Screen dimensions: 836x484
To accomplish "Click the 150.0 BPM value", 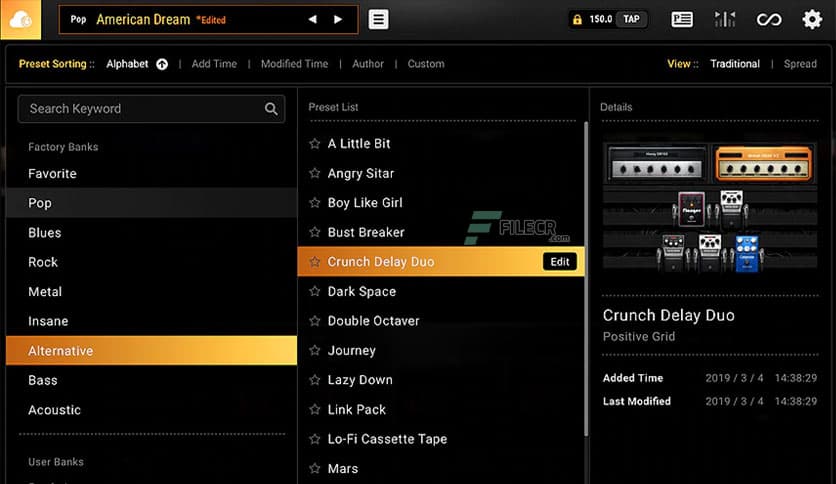I will point(600,19).
